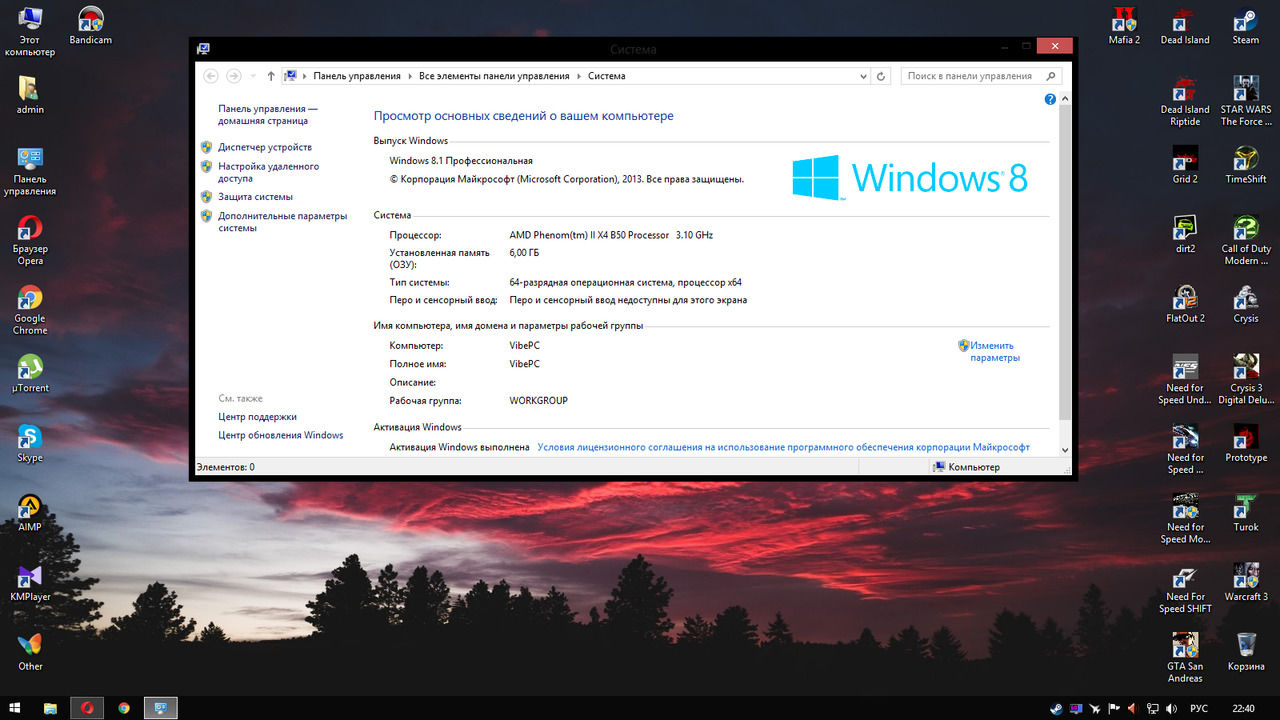Select the Google Chrome desktop icon
Screen dimensions: 1280x720
pyautogui.click(x=30, y=310)
